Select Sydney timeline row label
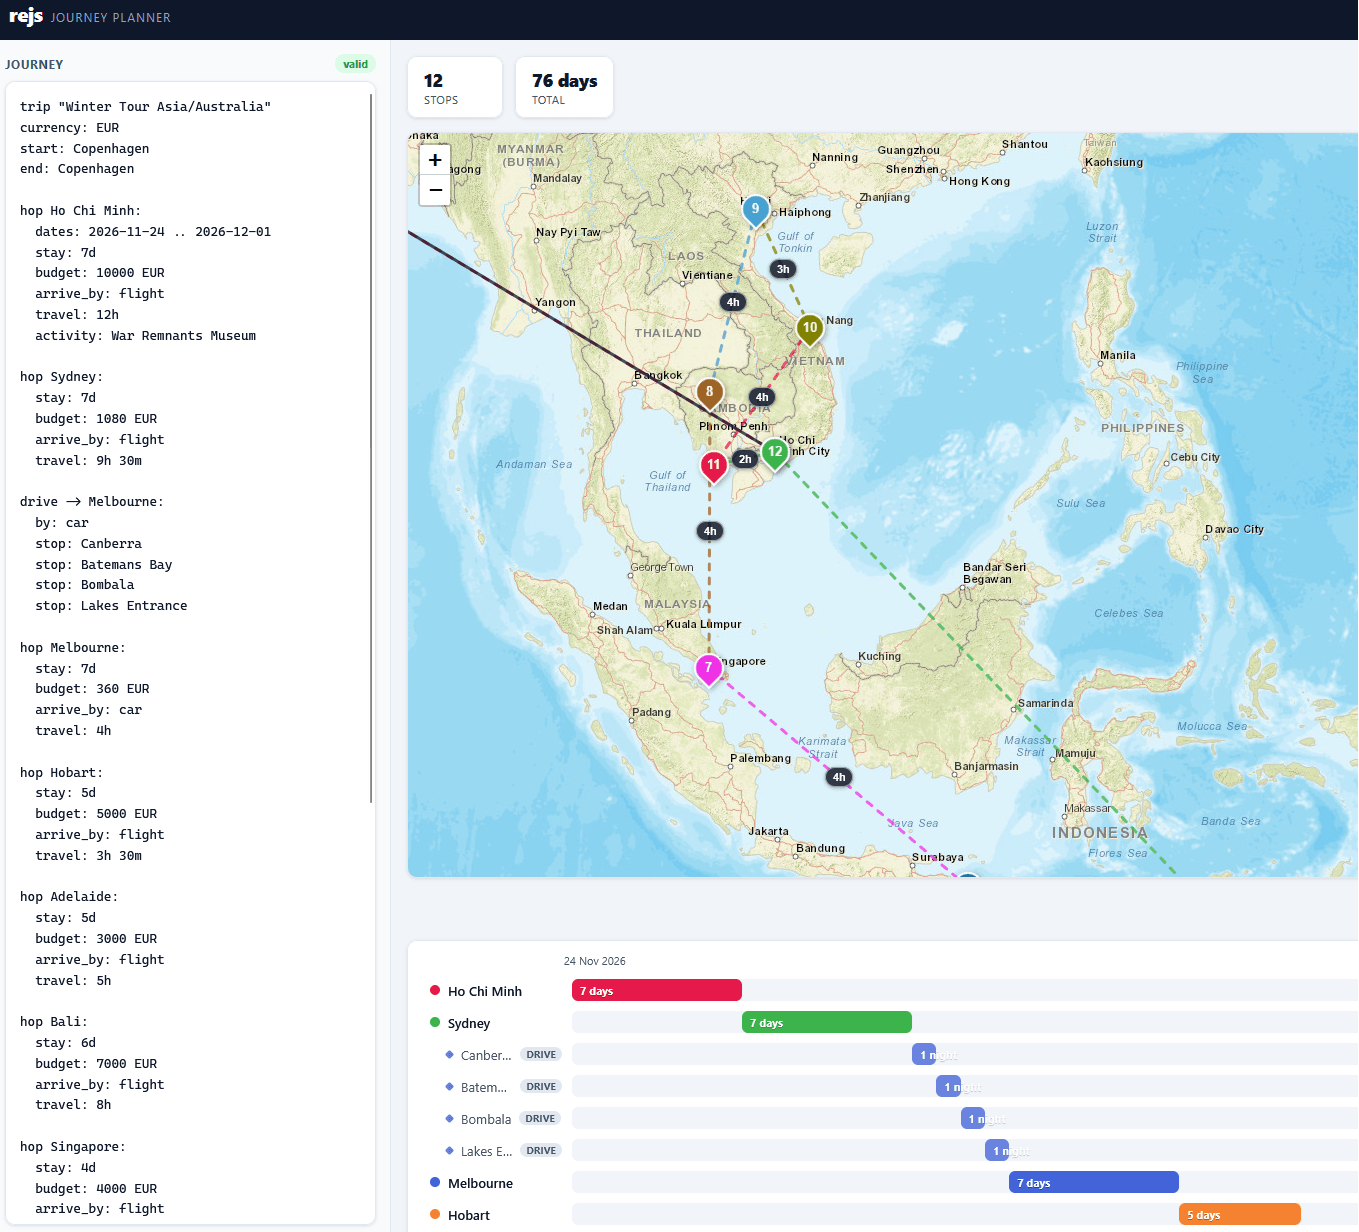 [469, 1023]
